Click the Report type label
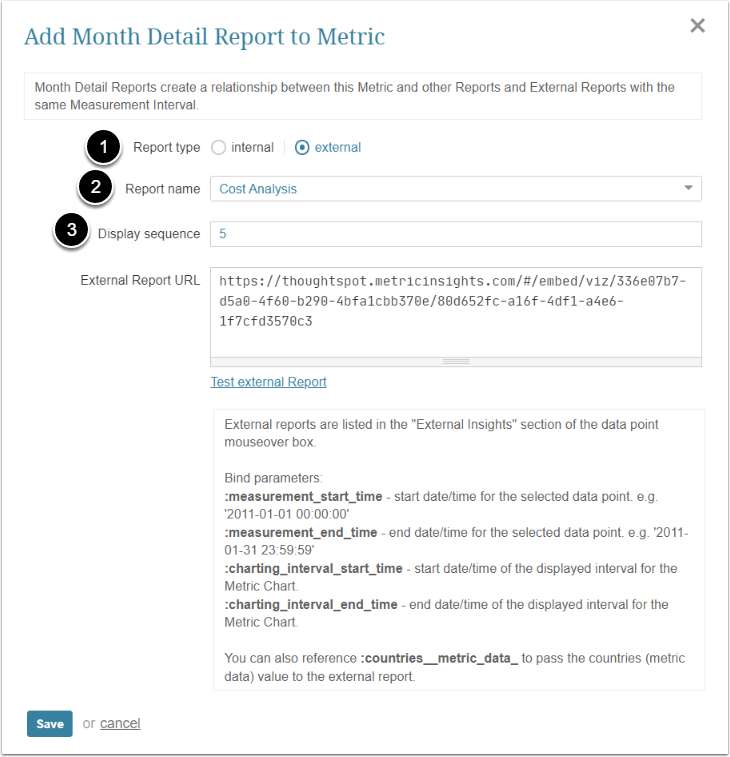The image size is (730, 757). click(x=166, y=148)
